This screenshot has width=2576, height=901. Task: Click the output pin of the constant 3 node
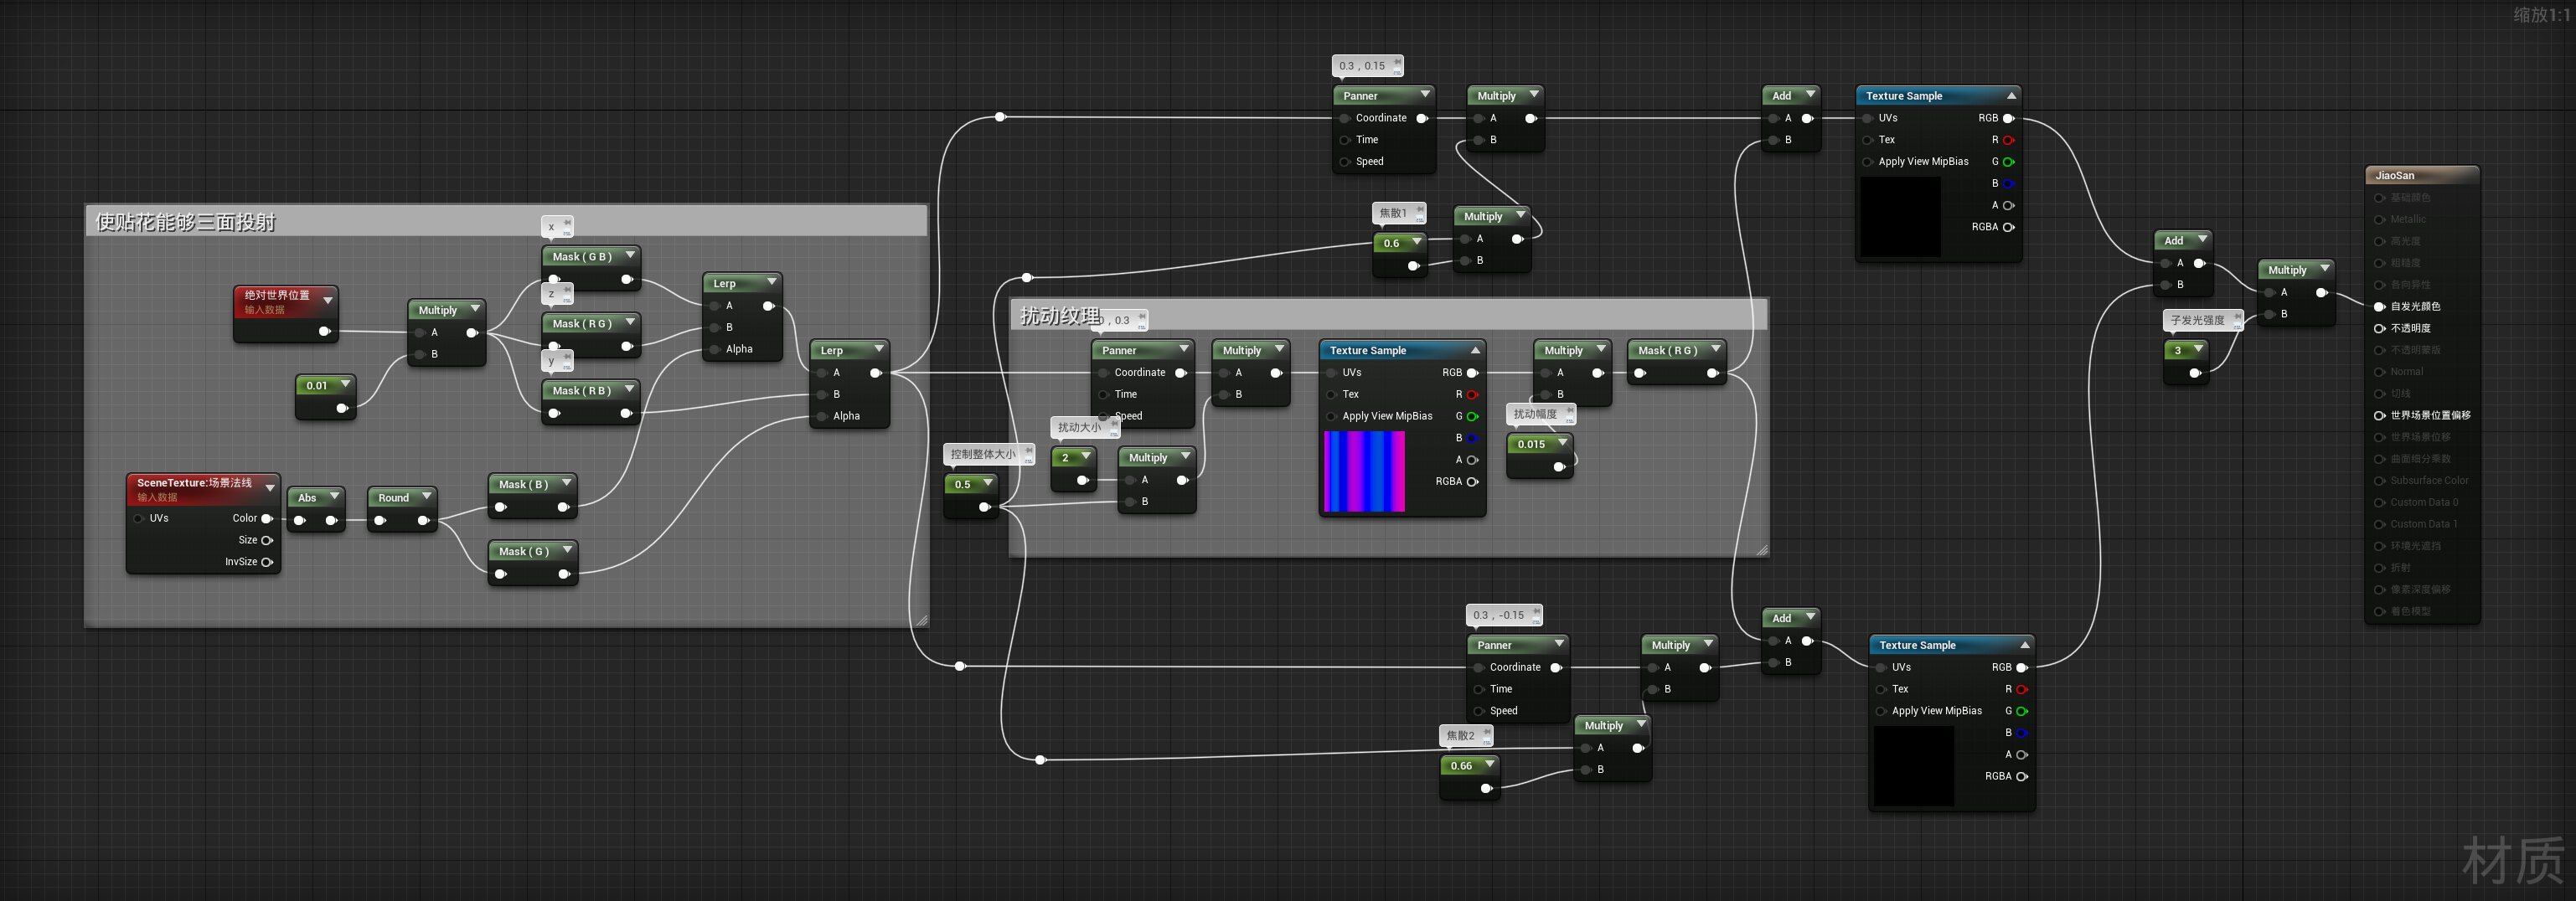click(x=2195, y=373)
